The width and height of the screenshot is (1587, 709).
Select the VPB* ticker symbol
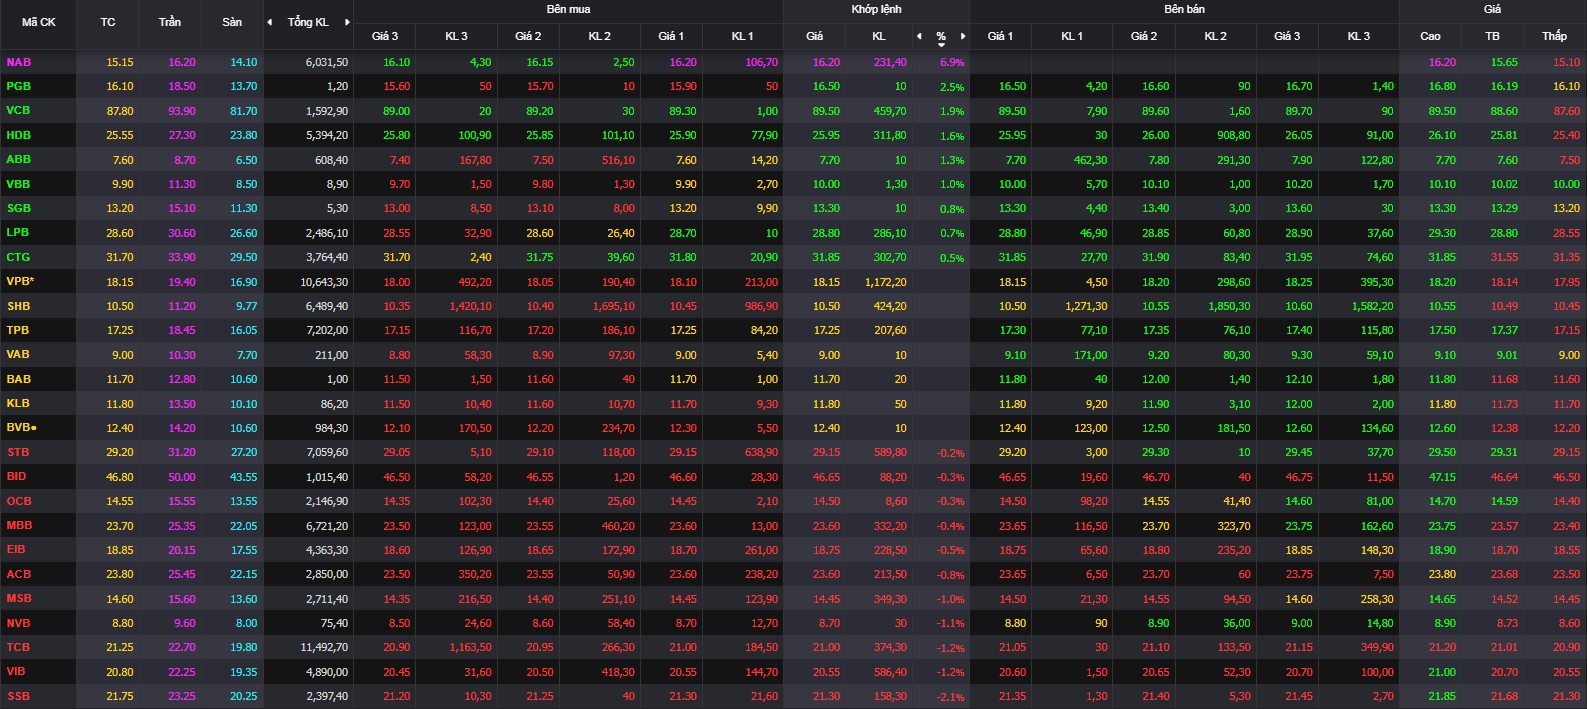click(21, 281)
